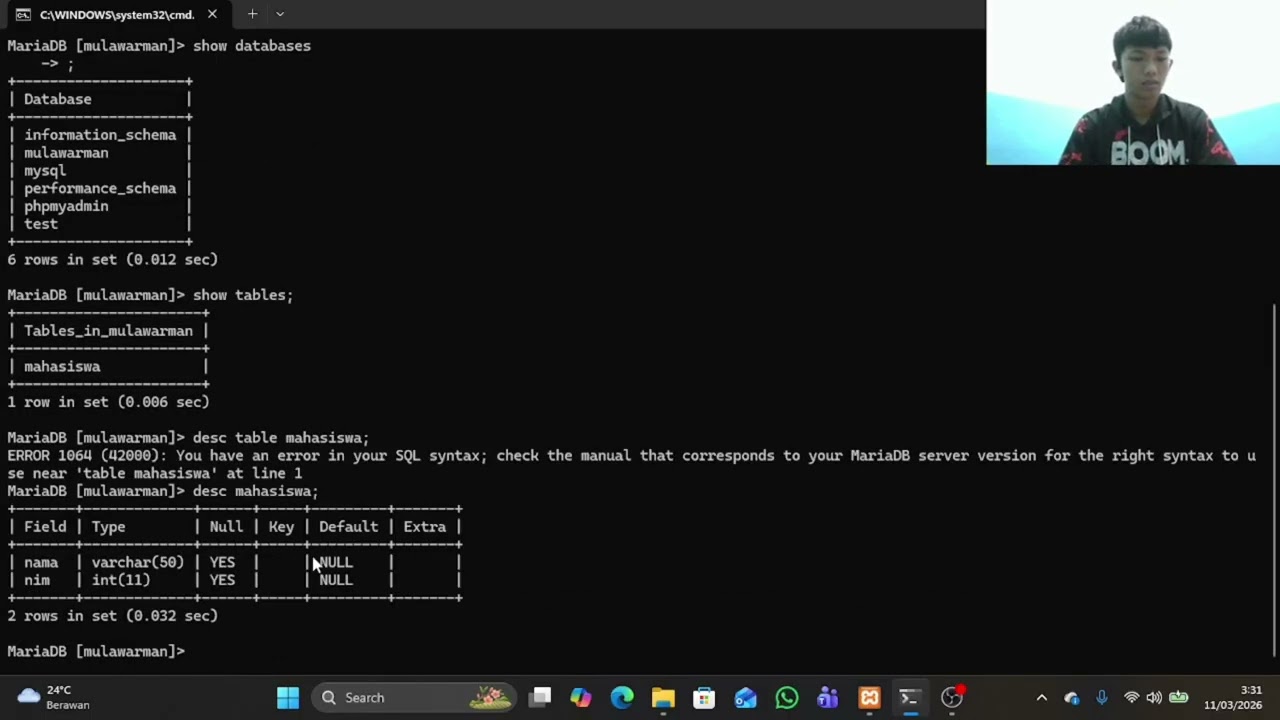This screenshot has width=1280, height=720.
Task: Click the 'information_schema' database row
Action: tap(100, 135)
